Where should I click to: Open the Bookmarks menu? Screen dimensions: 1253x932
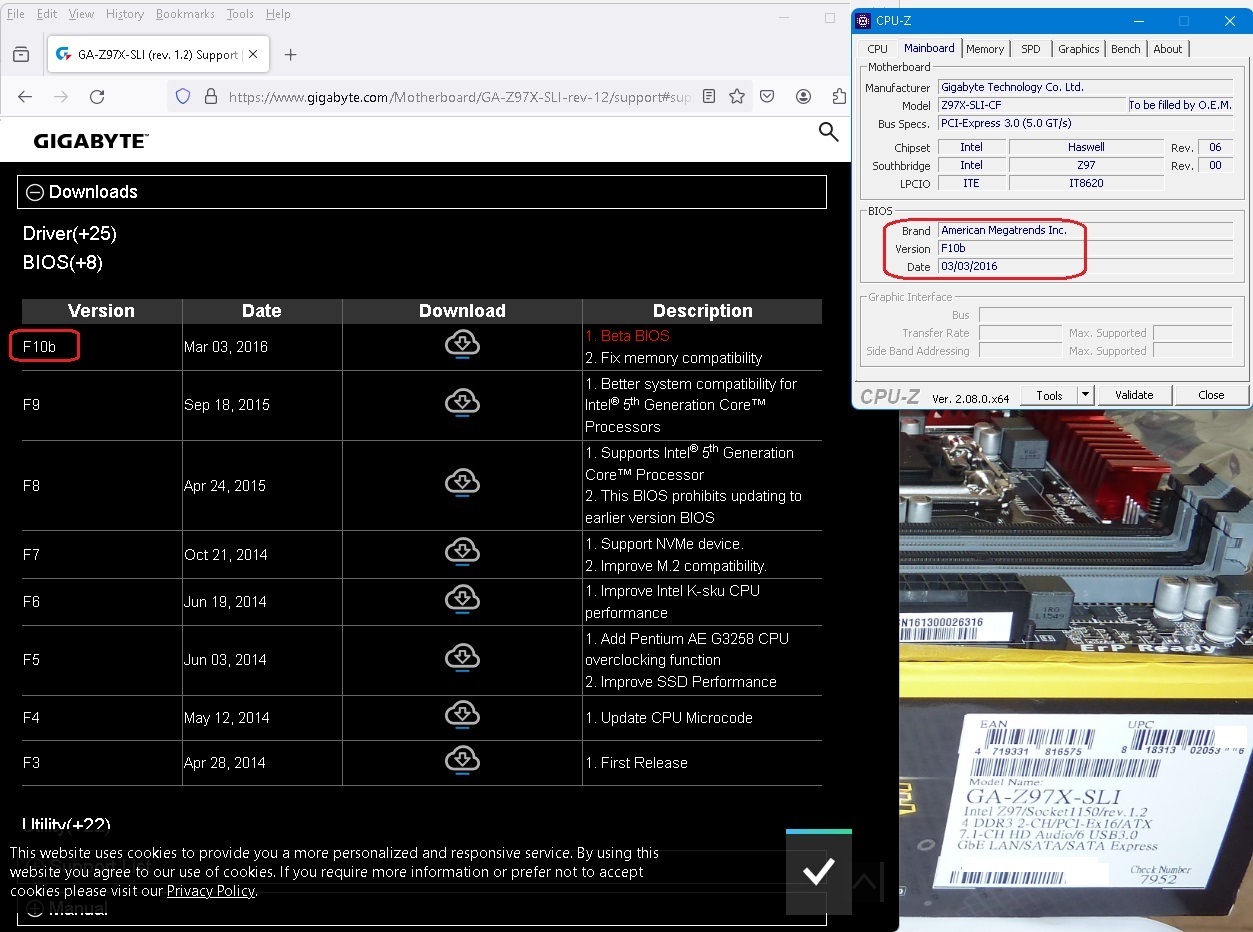(x=185, y=14)
